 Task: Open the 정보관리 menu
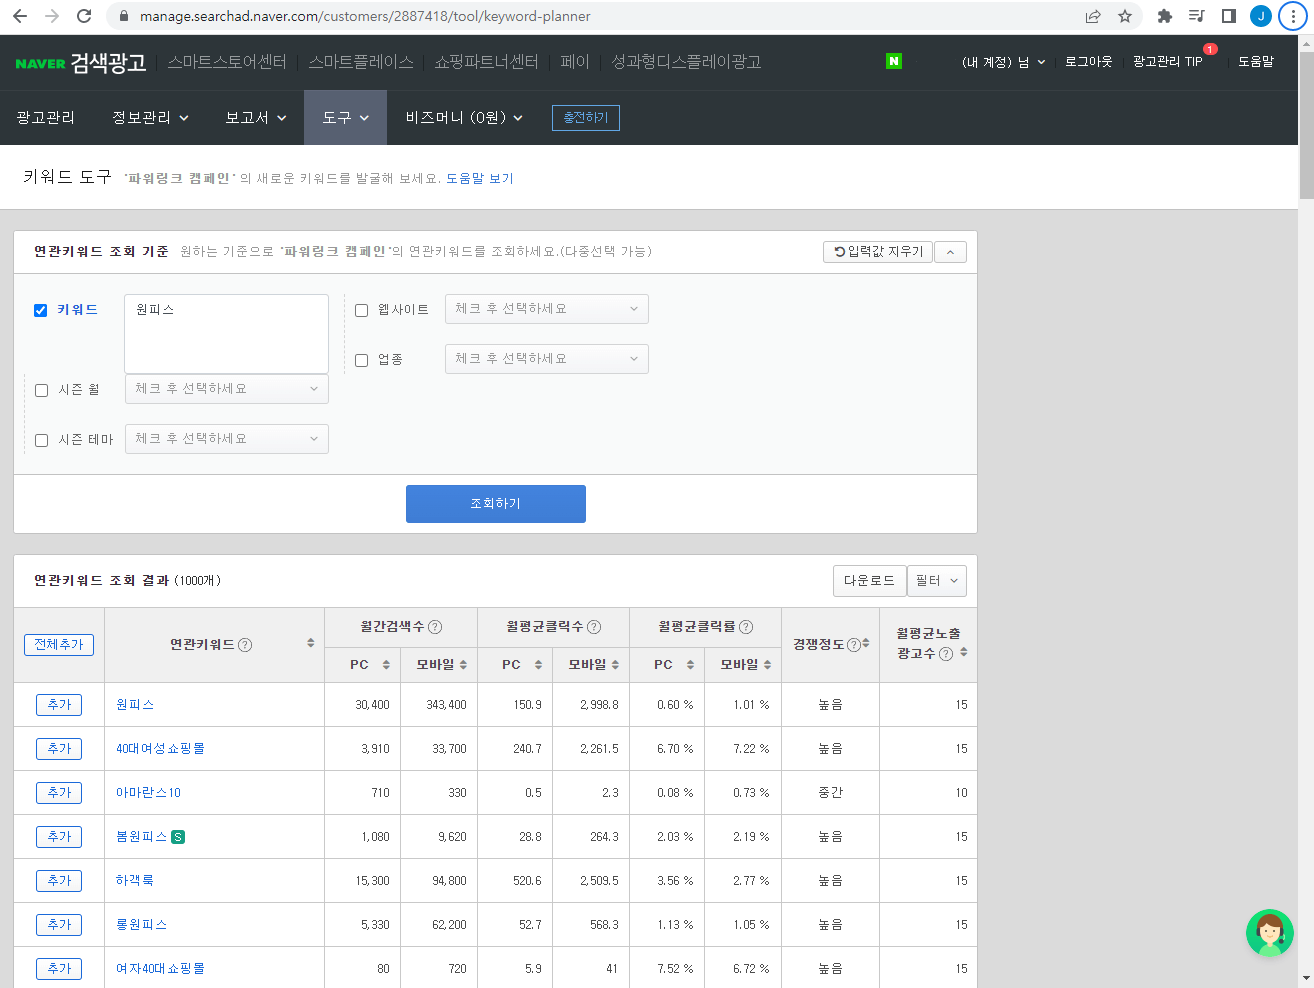pyautogui.click(x=151, y=118)
